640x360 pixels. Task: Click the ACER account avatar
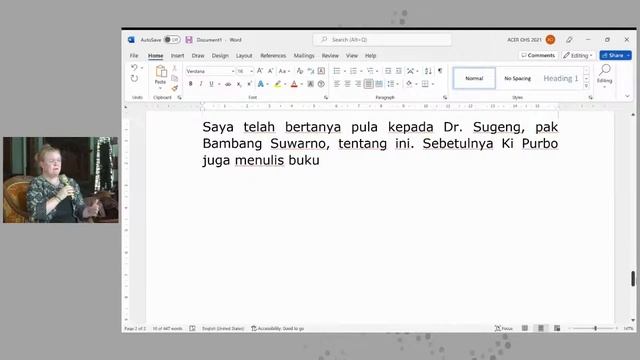[550, 40]
